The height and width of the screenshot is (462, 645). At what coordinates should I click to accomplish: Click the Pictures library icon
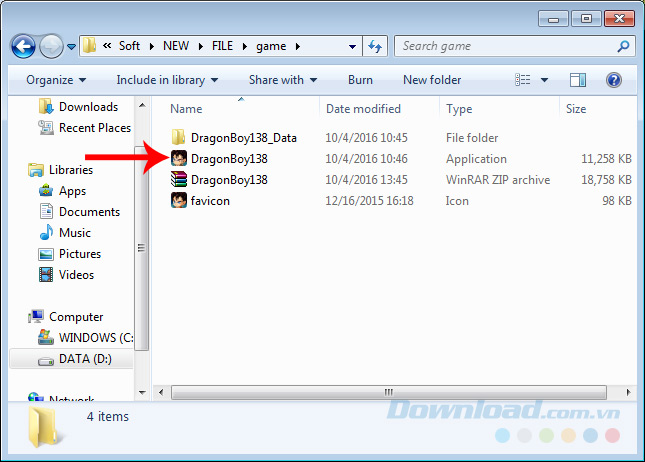click(46, 254)
